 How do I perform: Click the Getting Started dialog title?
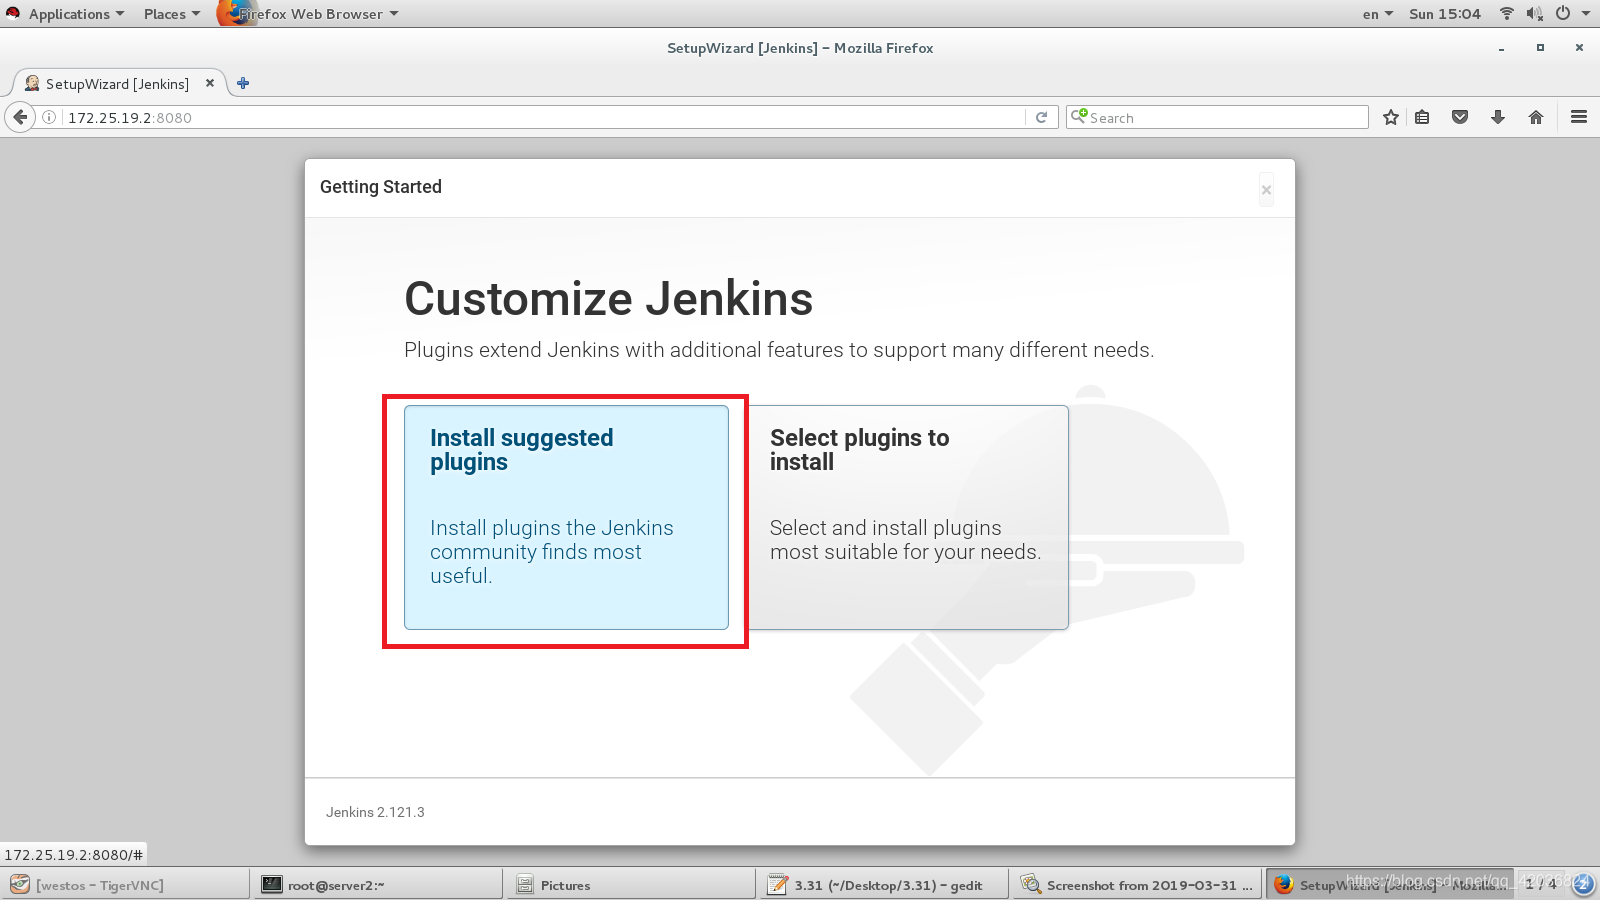pos(381,187)
